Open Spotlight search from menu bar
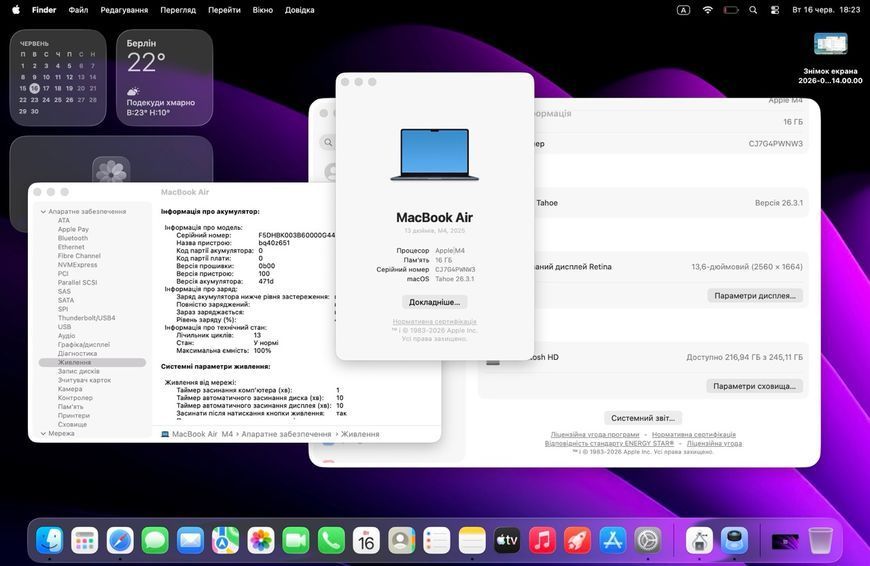The height and width of the screenshot is (566, 870). tap(753, 10)
